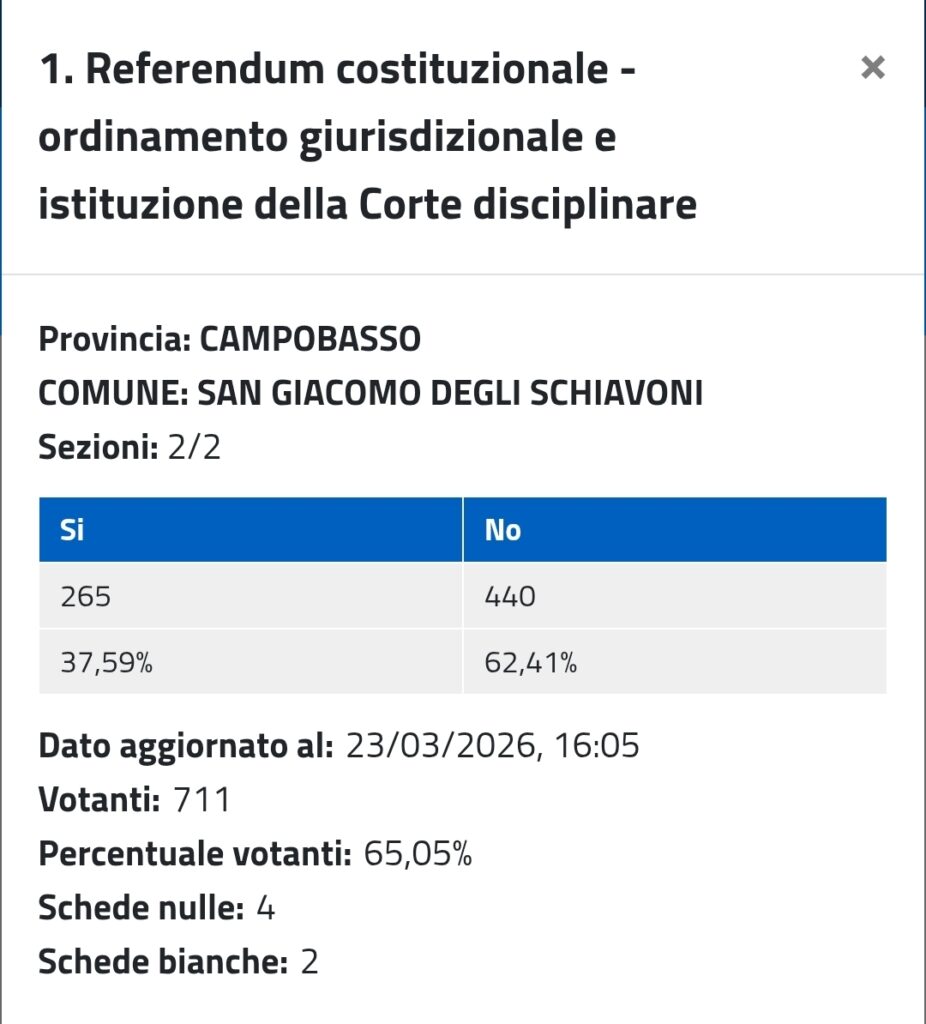The image size is (926, 1024).
Task: Select the 265 Si votes cell
Action: (x=86, y=597)
